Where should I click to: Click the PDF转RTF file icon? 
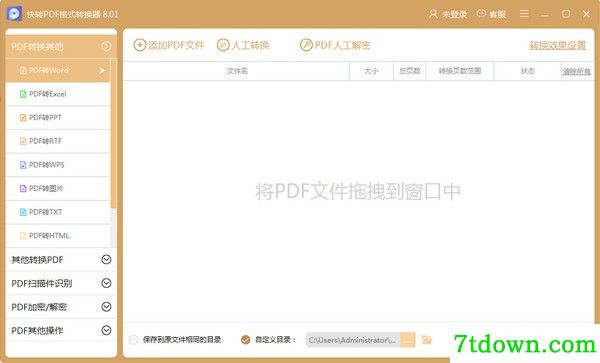23,142
